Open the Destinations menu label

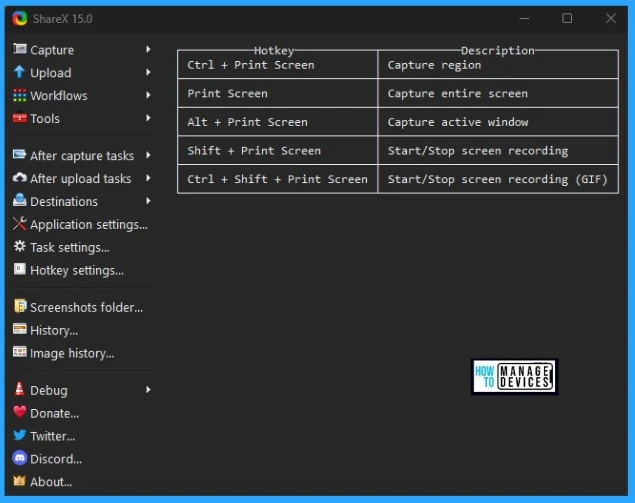[64, 202]
